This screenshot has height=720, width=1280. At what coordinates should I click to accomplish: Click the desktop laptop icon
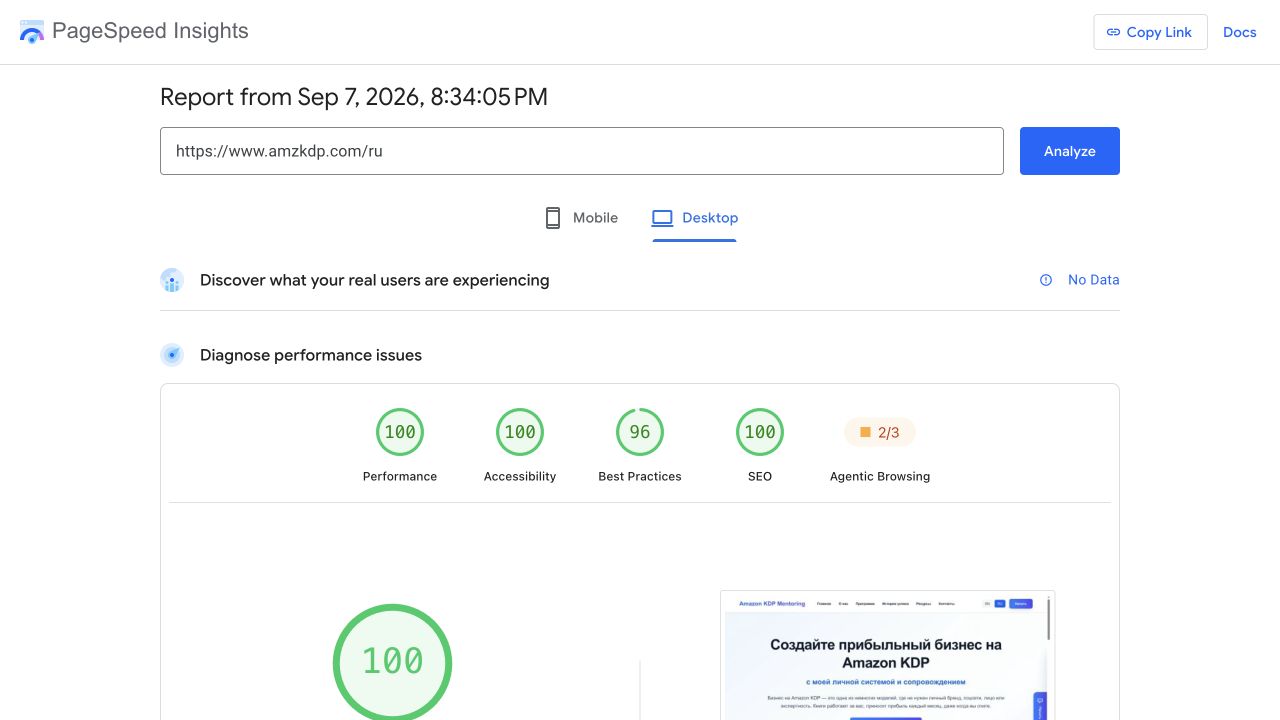[x=662, y=218]
